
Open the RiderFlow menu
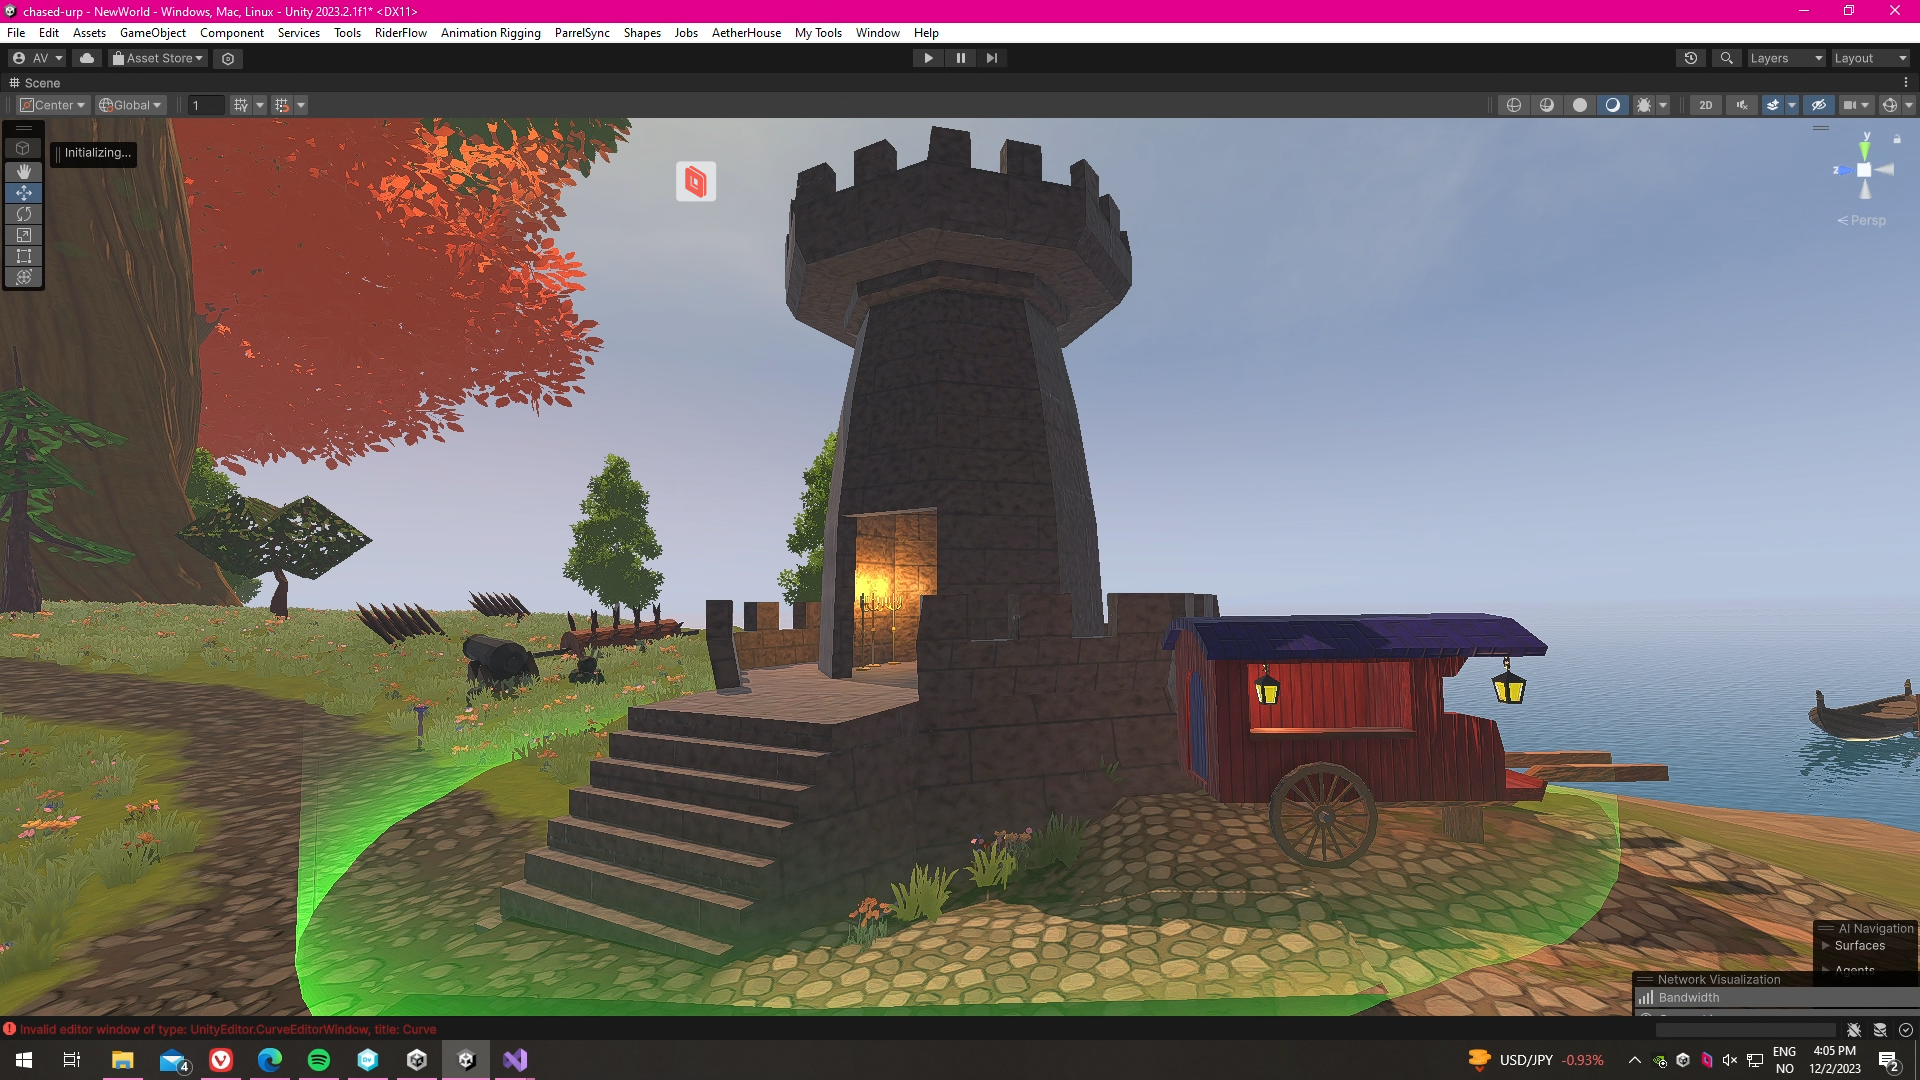pos(400,33)
